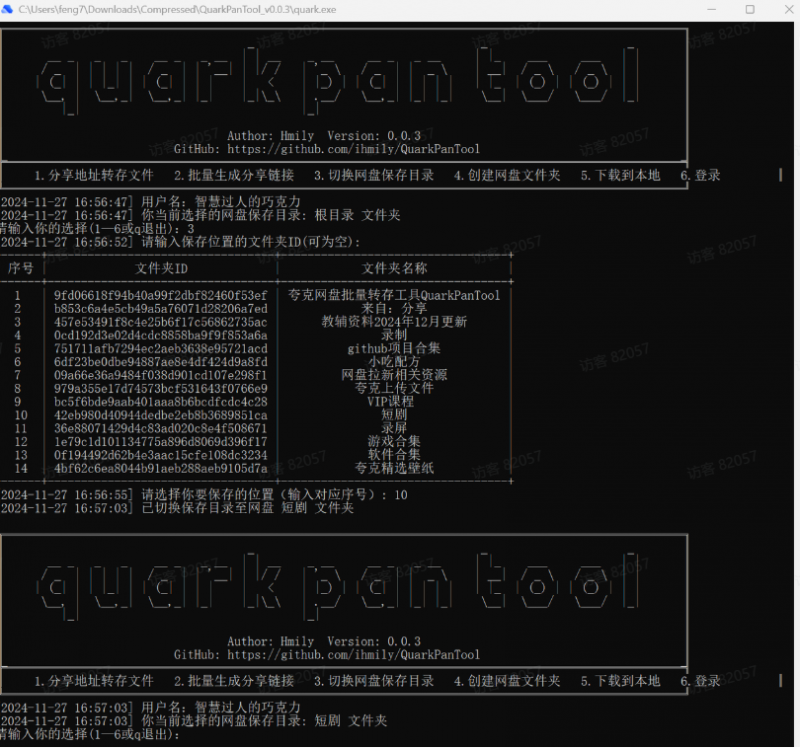800x748 pixels.
Task: Click folder name 夸克精选壁纸
Action: pyautogui.click(x=394, y=468)
